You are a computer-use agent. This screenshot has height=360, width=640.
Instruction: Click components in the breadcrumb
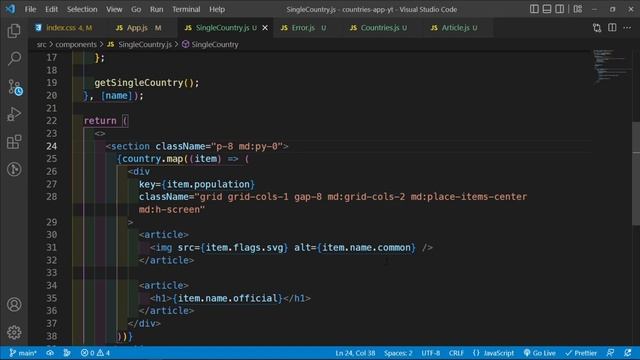(76, 44)
